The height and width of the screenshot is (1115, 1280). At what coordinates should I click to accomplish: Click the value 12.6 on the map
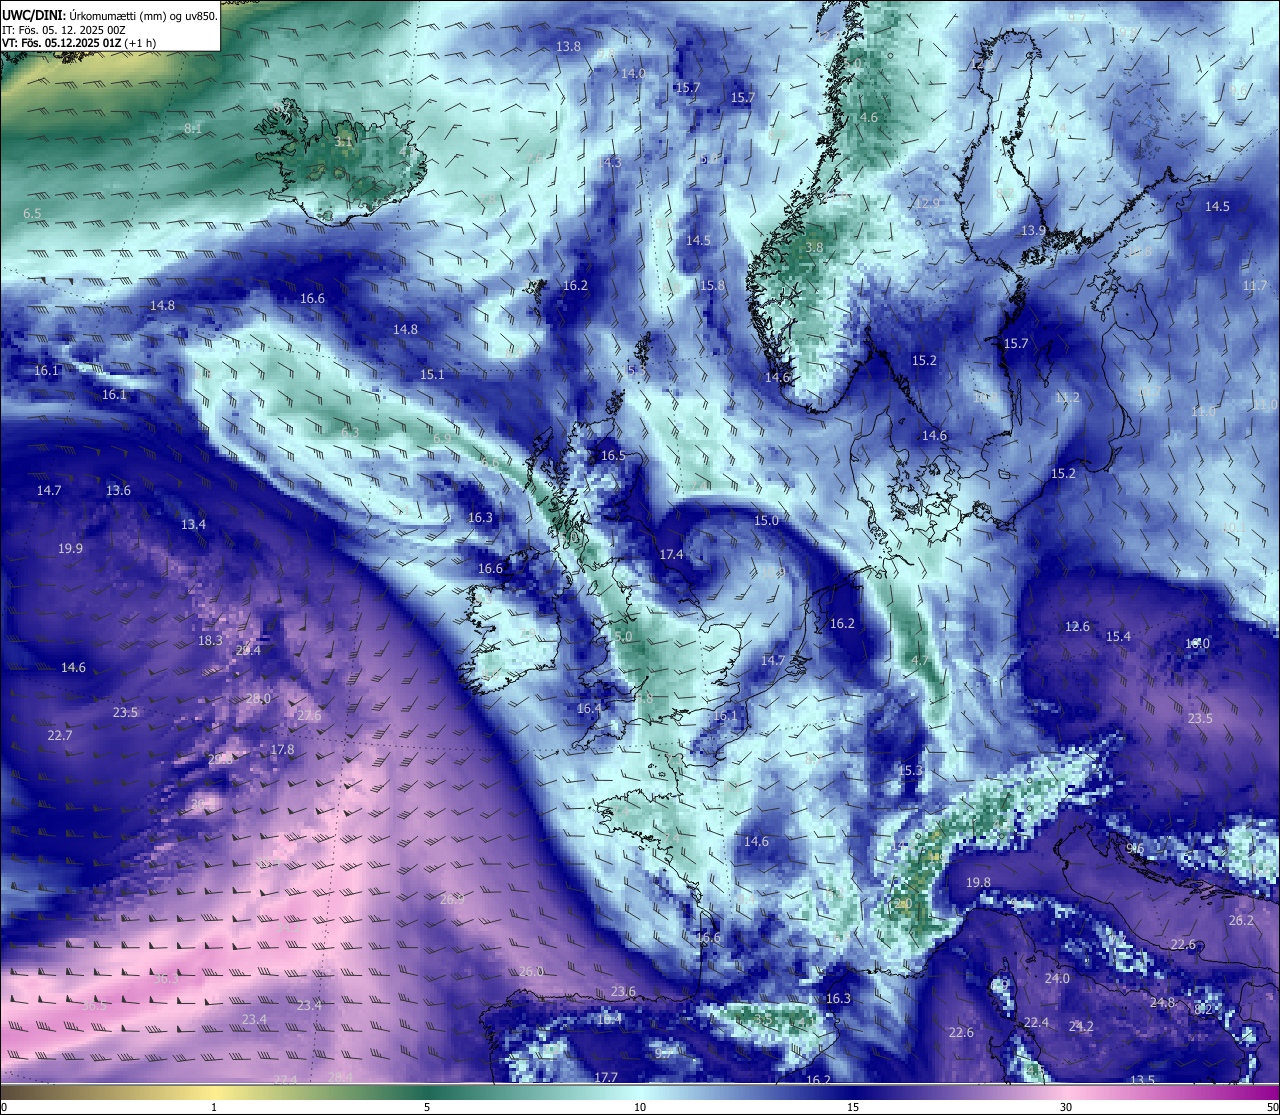[x=1077, y=627]
